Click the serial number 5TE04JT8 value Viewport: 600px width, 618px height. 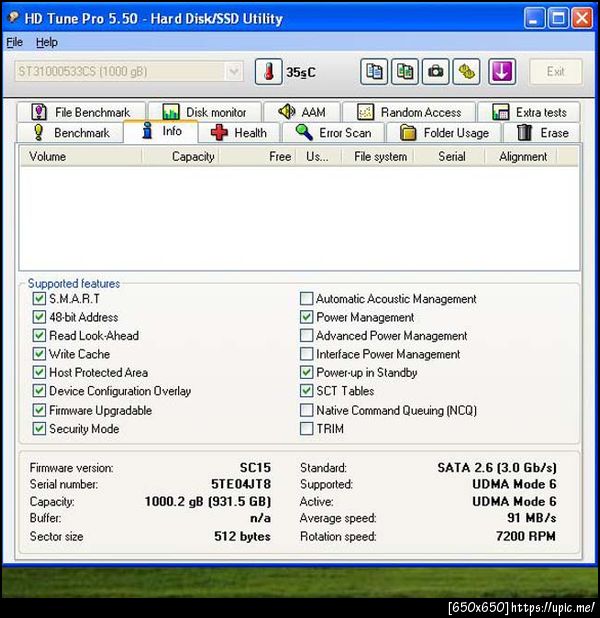click(241, 484)
